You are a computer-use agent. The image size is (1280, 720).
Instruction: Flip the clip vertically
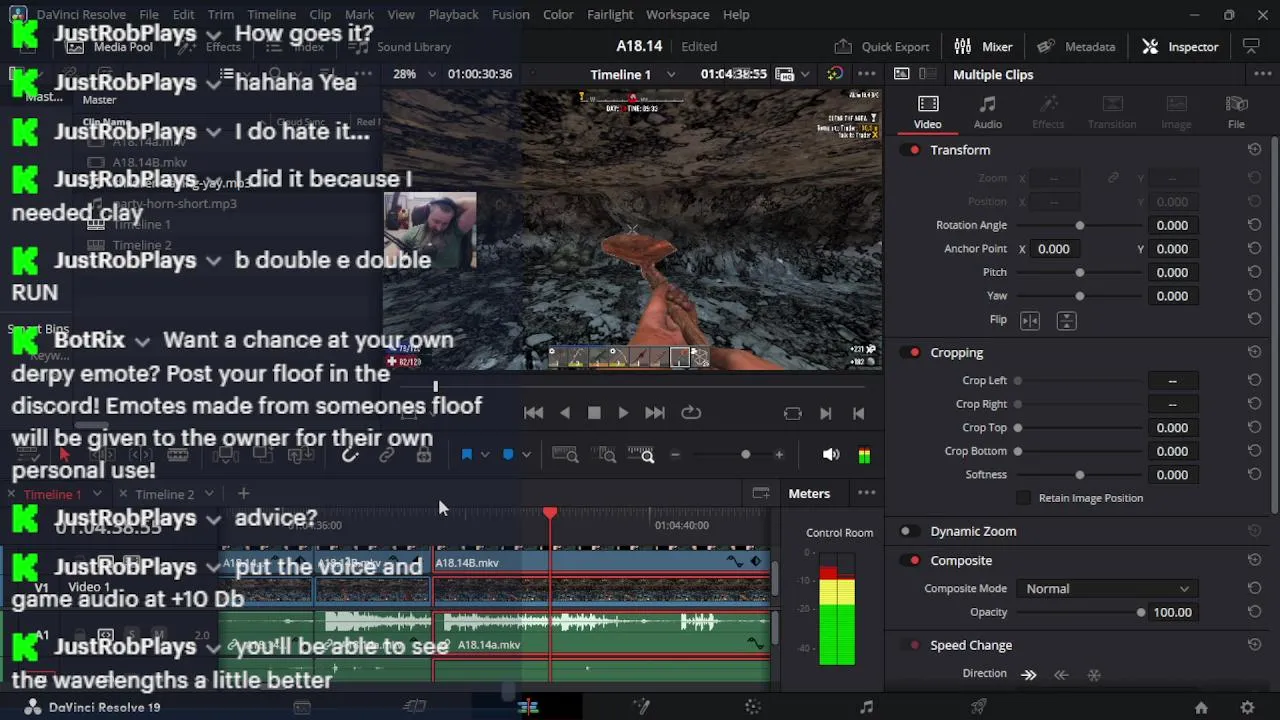(x=1066, y=320)
